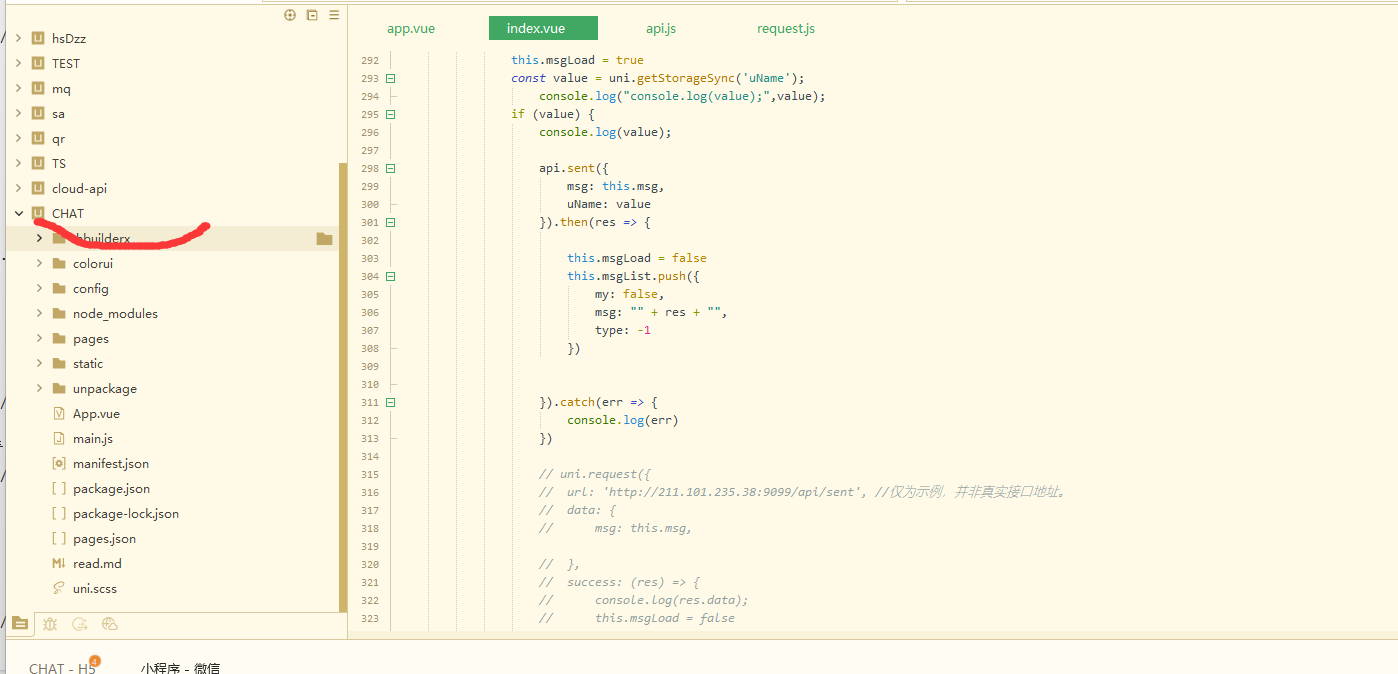Viewport: 1398px width, 674px height.
Task: Open the cloud globe icon panel
Action: (x=110, y=624)
